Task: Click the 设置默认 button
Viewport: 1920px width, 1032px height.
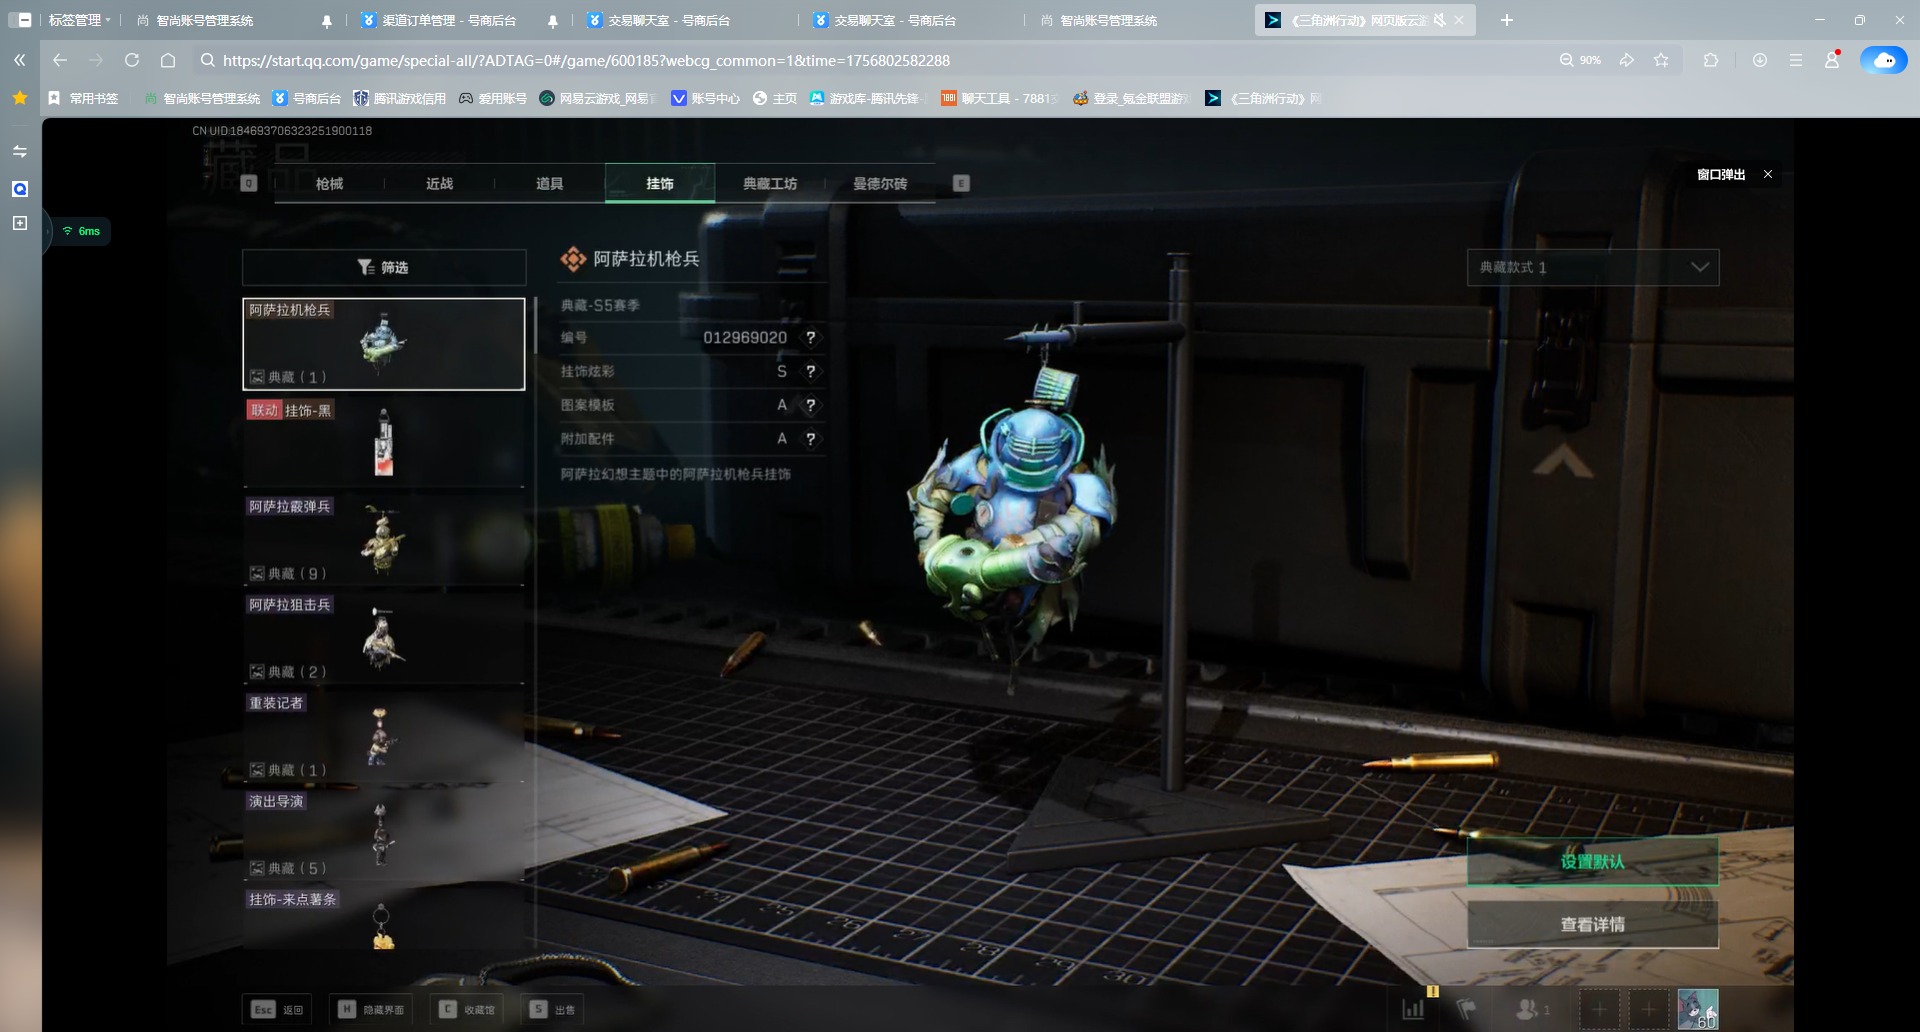Action: (1592, 861)
